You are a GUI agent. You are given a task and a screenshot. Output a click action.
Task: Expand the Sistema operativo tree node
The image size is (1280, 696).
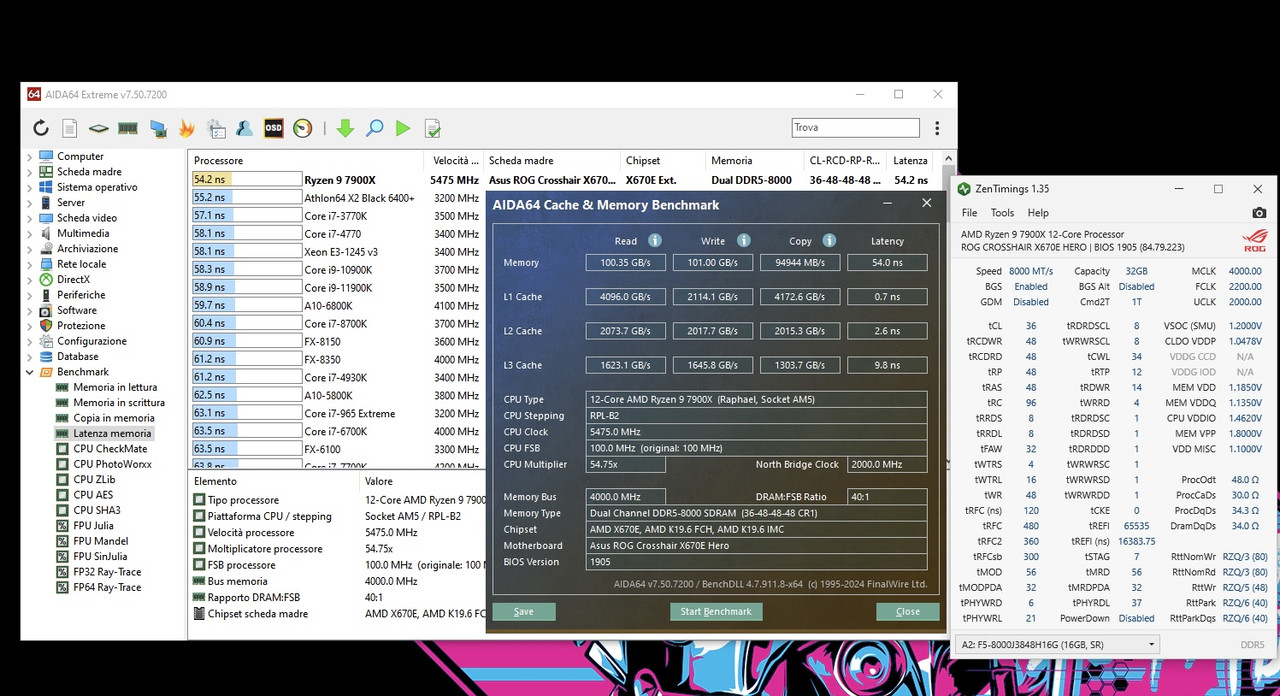tap(29, 187)
